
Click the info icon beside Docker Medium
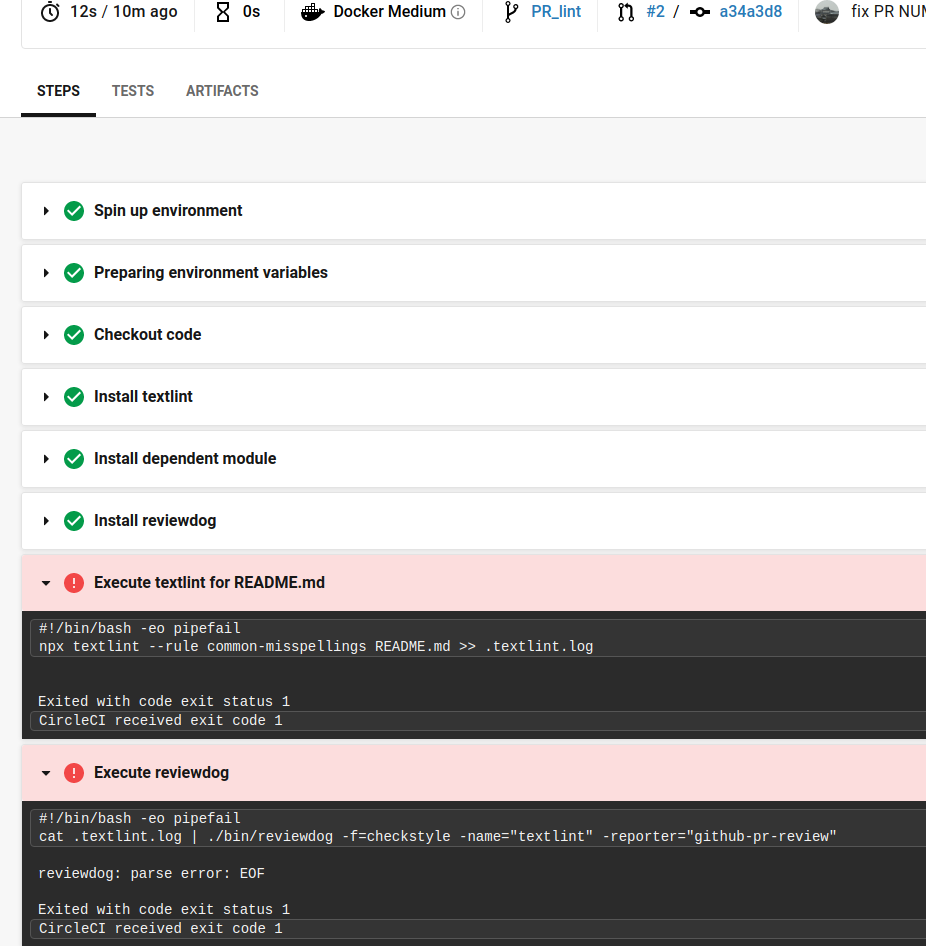click(458, 11)
